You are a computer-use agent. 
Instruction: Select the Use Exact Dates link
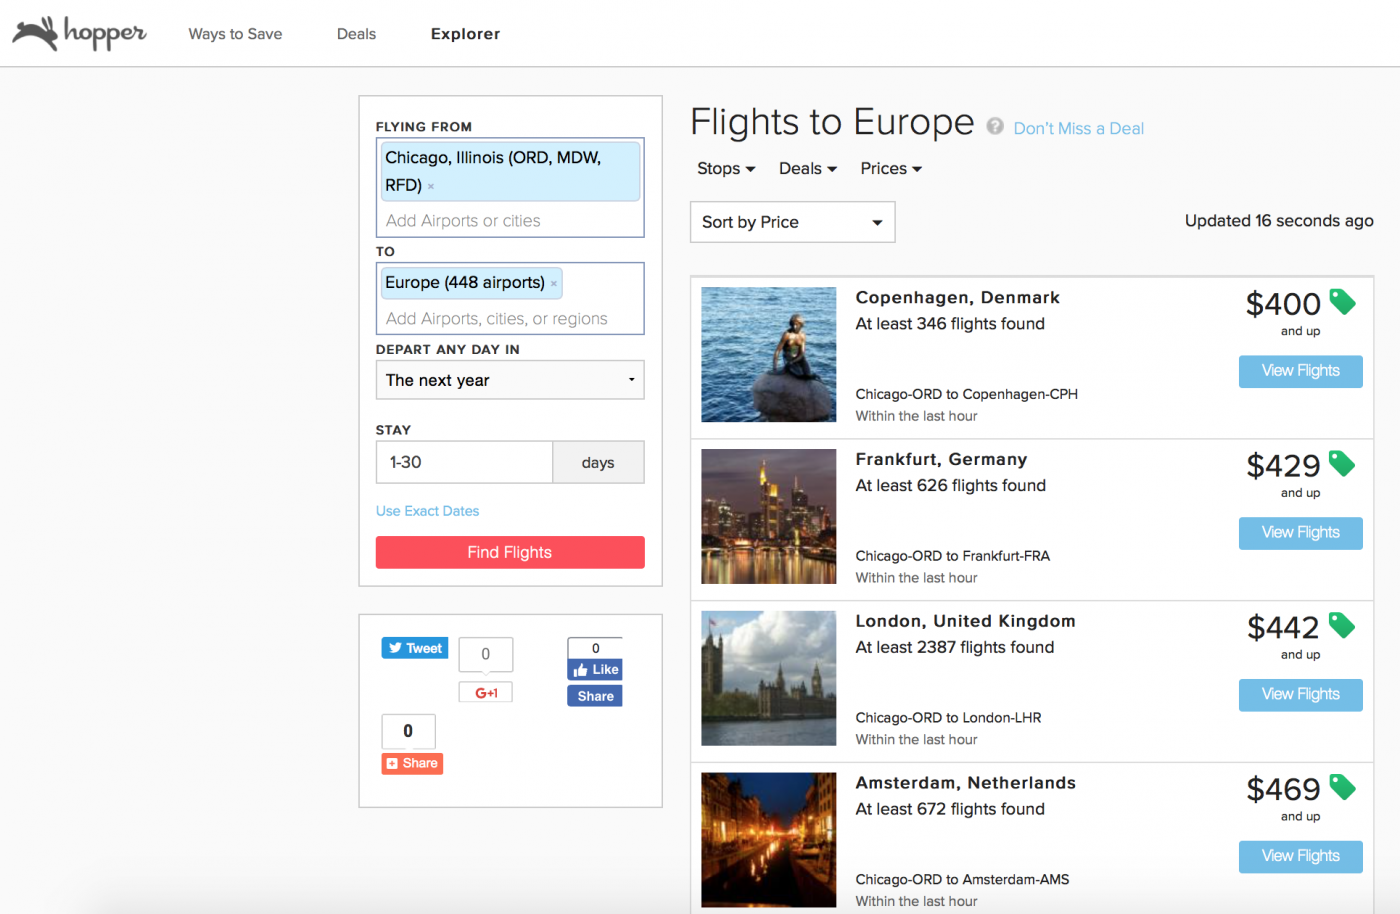[427, 510]
